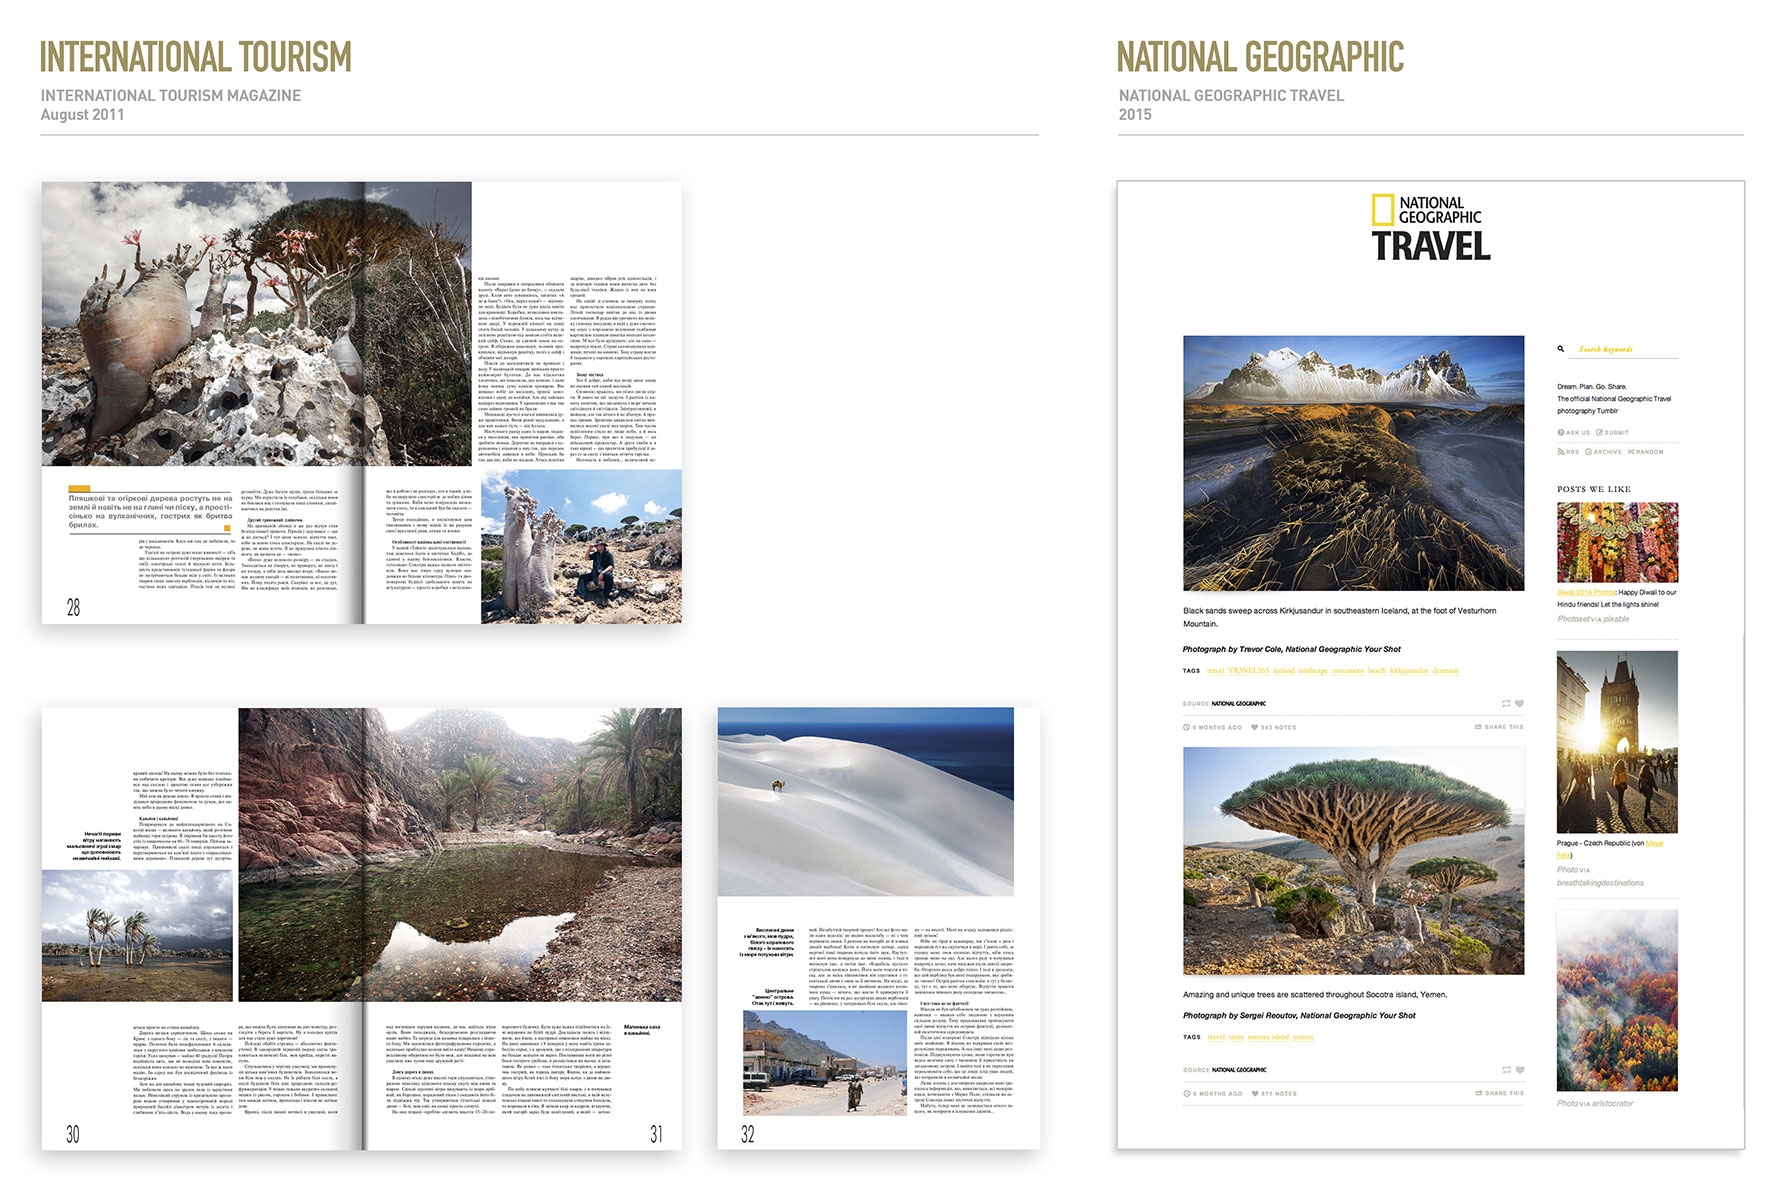Click the socotra island tag

(1269, 1037)
